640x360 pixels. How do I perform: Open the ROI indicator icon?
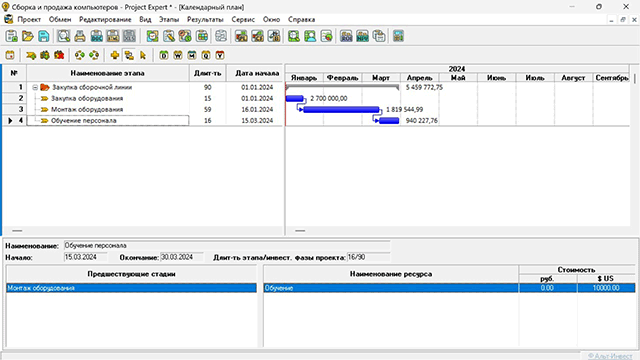(346, 36)
